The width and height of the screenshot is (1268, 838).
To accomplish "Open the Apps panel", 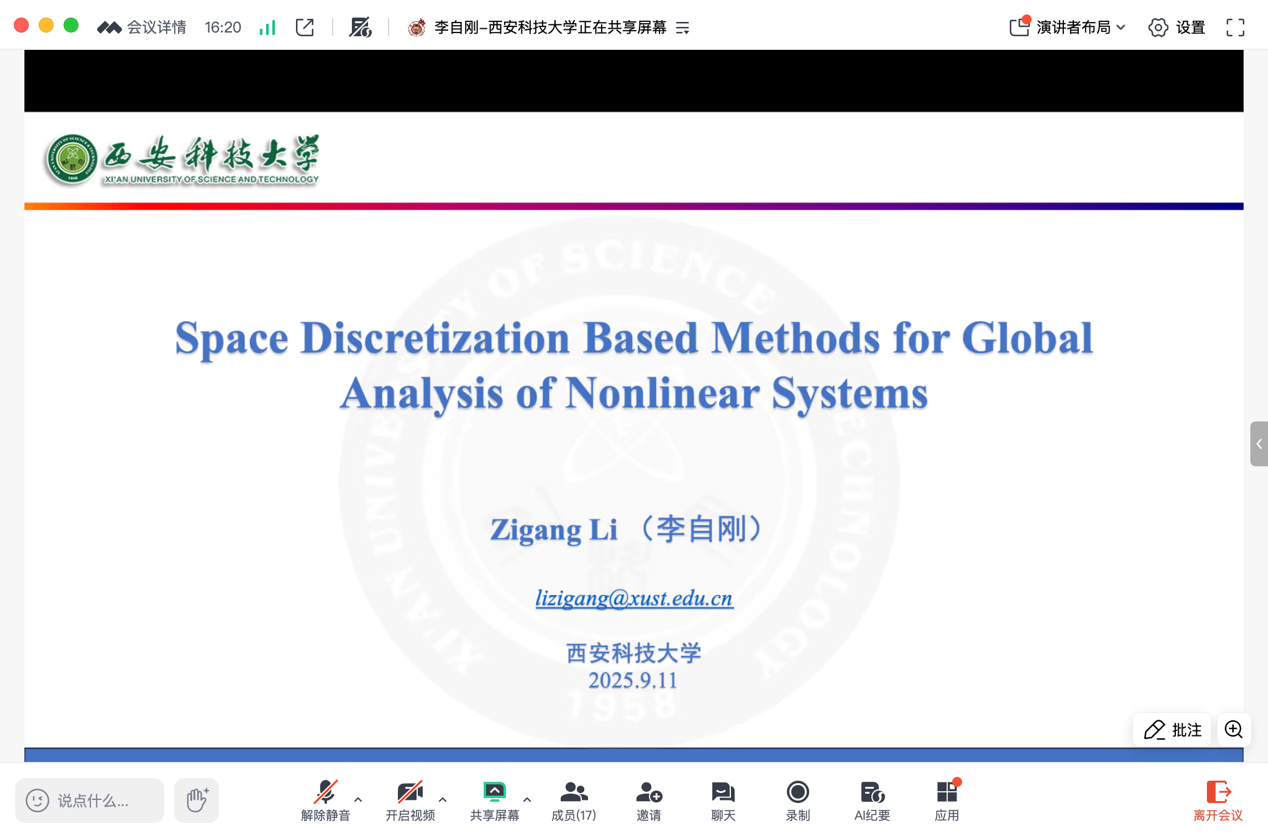I will point(947,801).
